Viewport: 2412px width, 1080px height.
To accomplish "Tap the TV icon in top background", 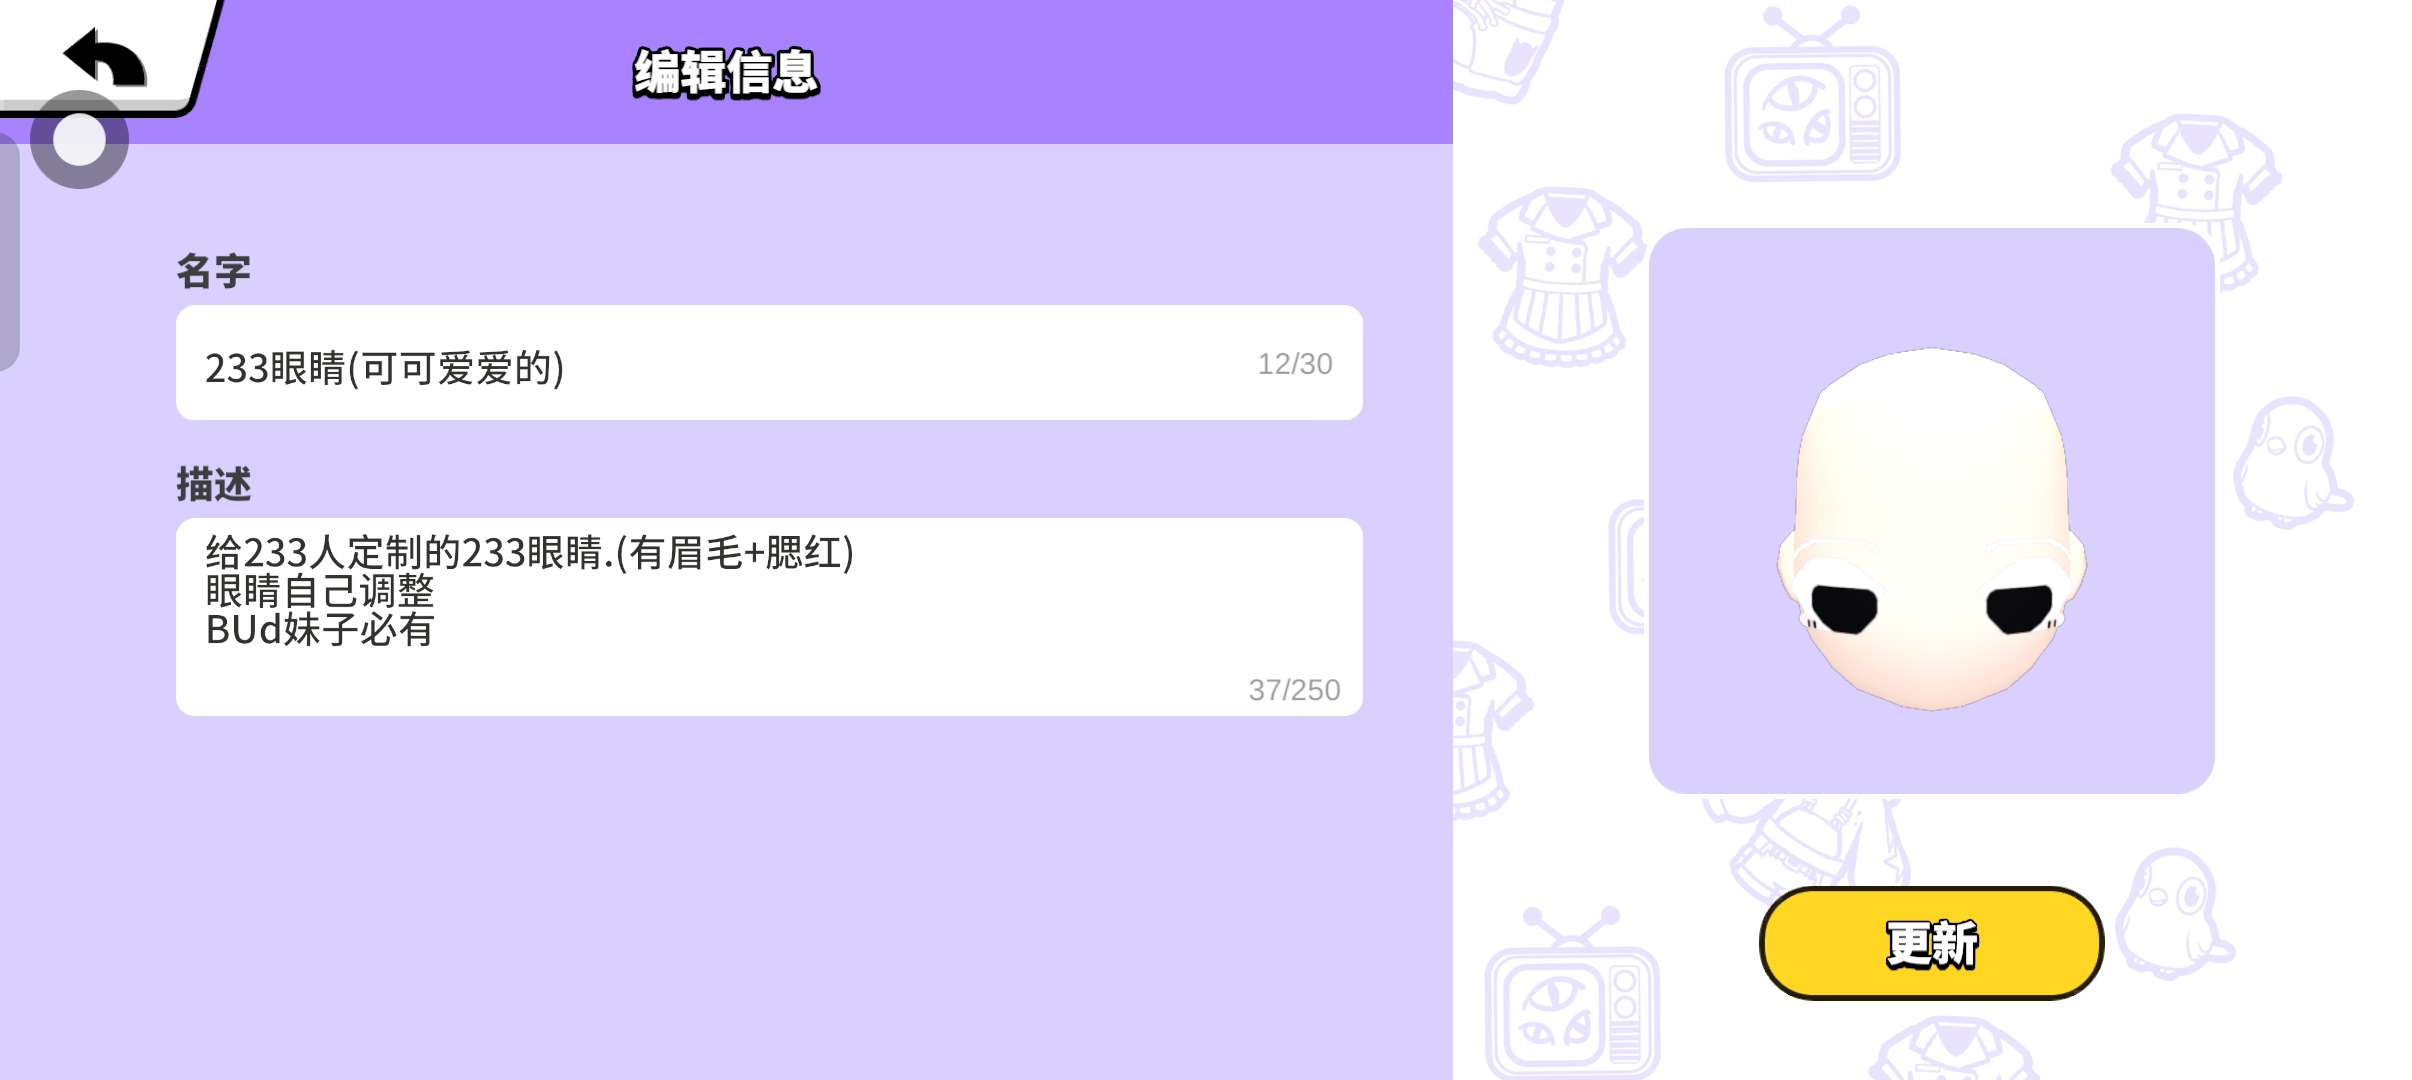I will 1812,95.
